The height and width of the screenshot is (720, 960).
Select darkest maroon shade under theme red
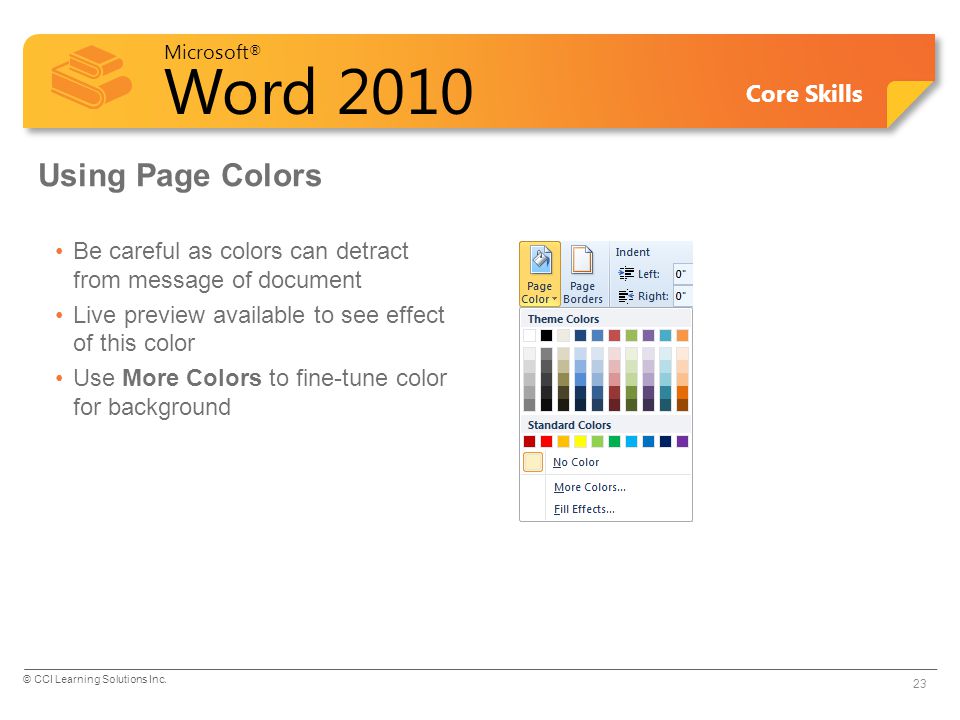click(x=614, y=405)
